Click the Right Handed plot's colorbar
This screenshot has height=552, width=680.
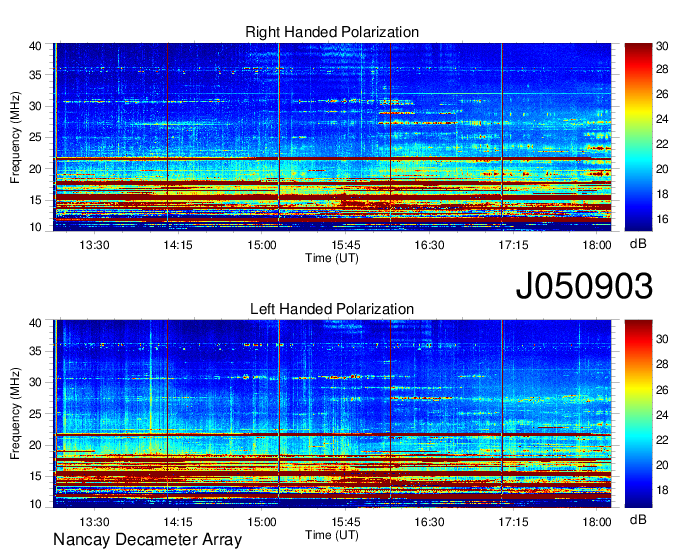(638, 137)
